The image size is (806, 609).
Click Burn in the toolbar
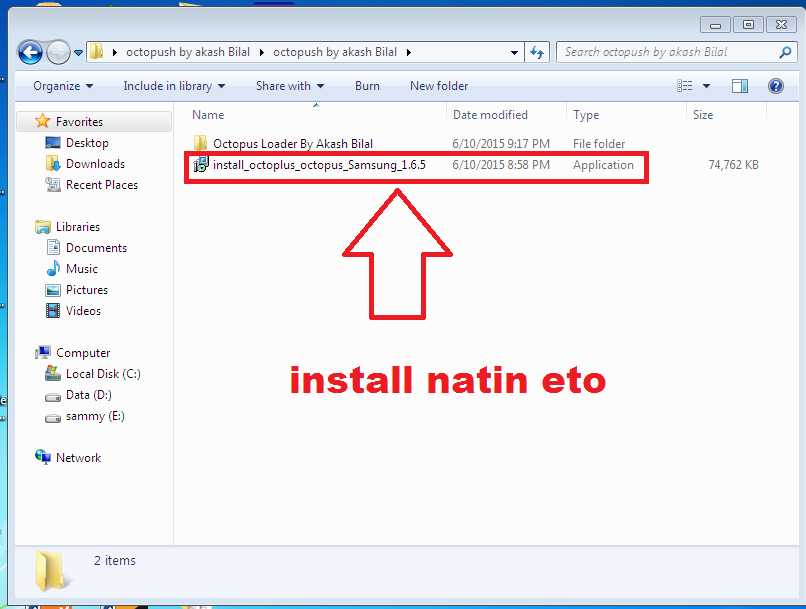tap(367, 86)
